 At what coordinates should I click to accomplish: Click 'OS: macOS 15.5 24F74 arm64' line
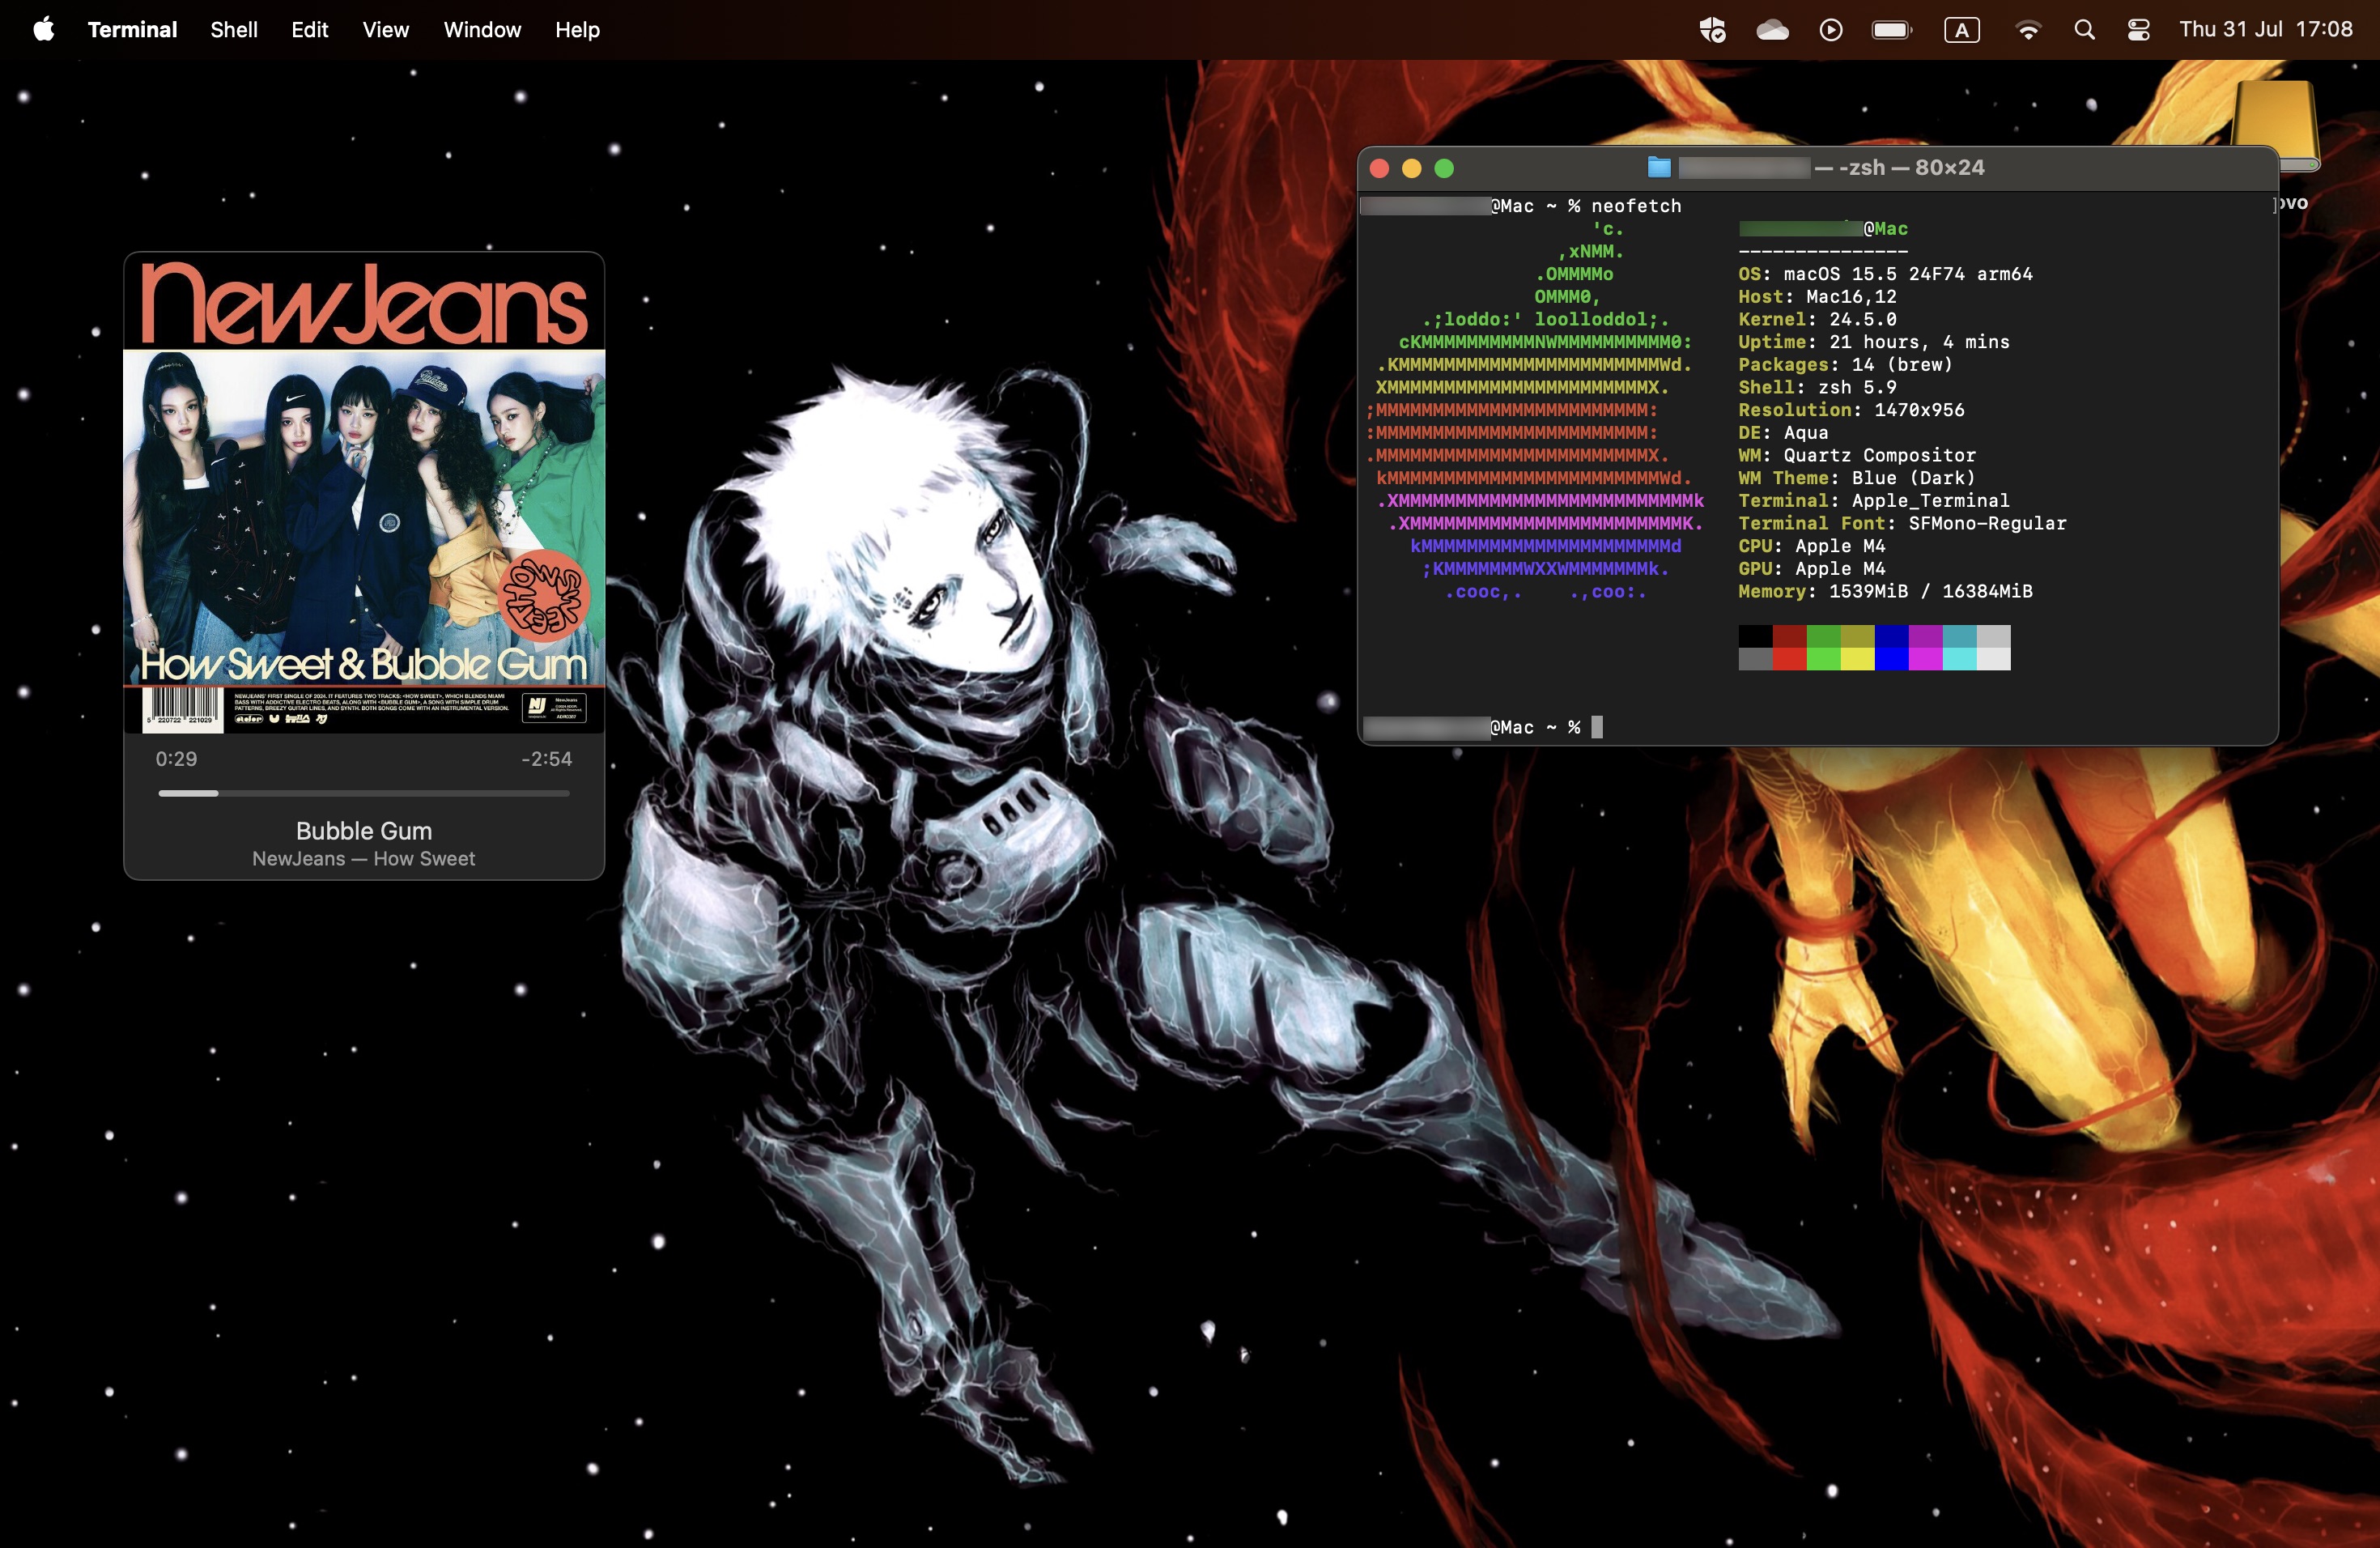click(1885, 273)
